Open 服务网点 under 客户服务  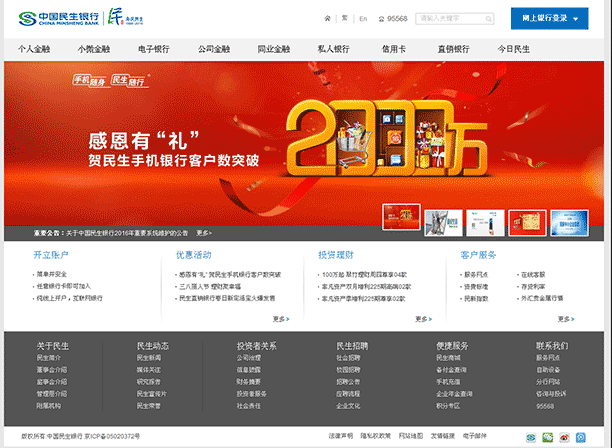[476, 275]
